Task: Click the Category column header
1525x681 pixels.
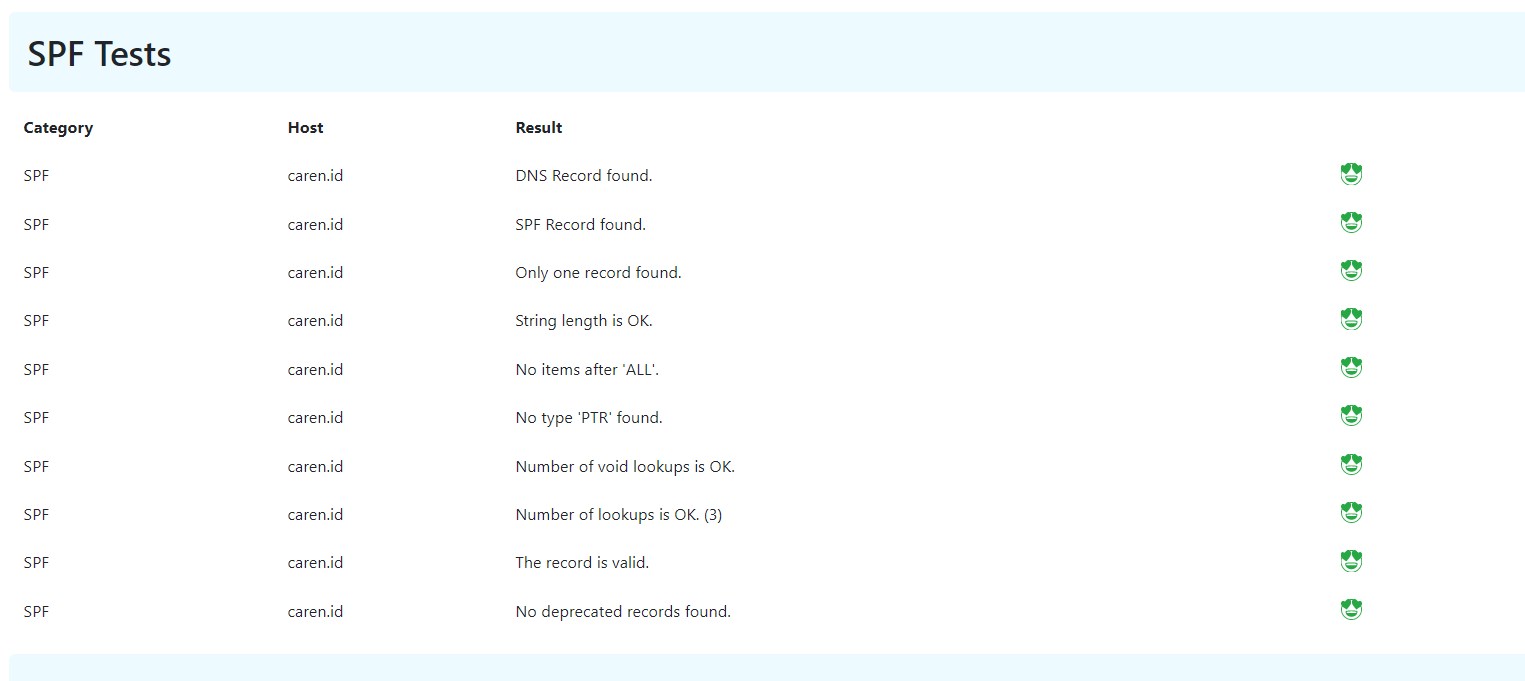Action: (x=58, y=128)
